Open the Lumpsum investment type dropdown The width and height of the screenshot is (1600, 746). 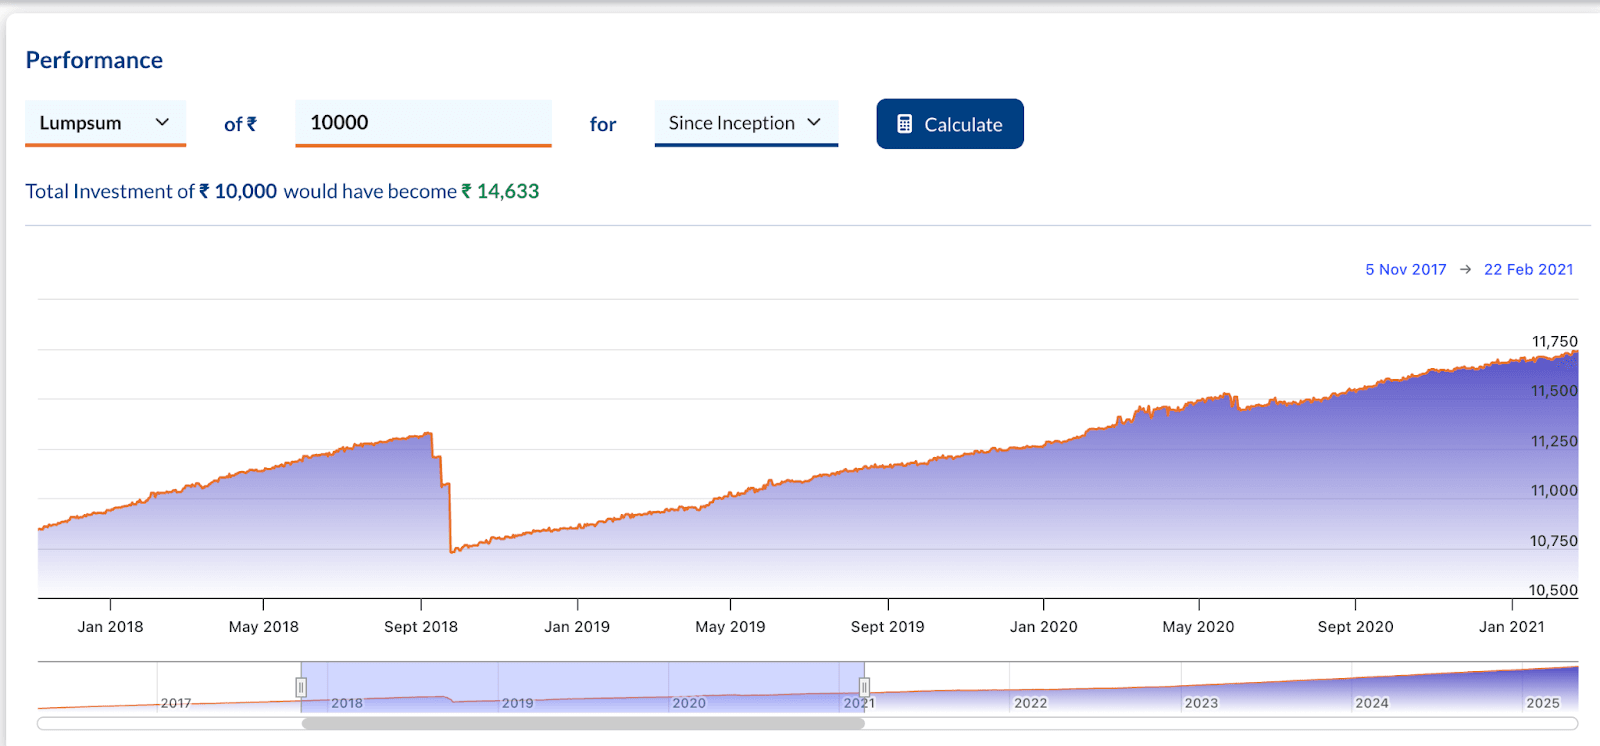pos(105,123)
